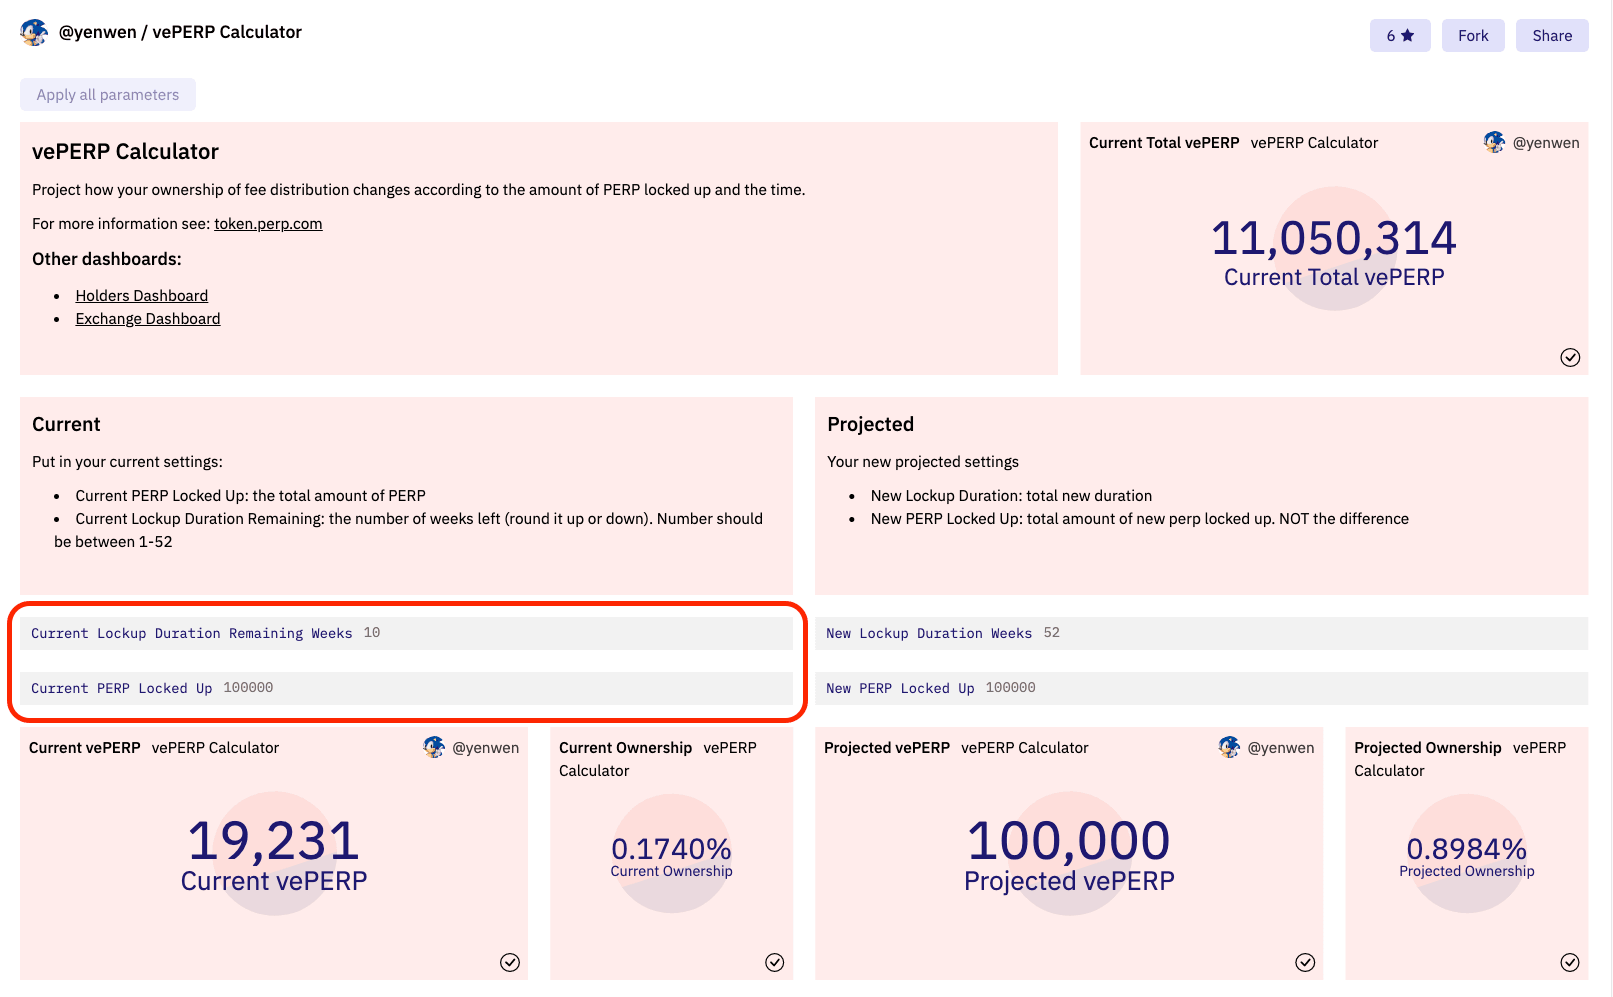Viewport: 1613px width, 997px height.
Task: Click checkmark status icon on Current Total vePERP card
Action: [x=1570, y=357]
